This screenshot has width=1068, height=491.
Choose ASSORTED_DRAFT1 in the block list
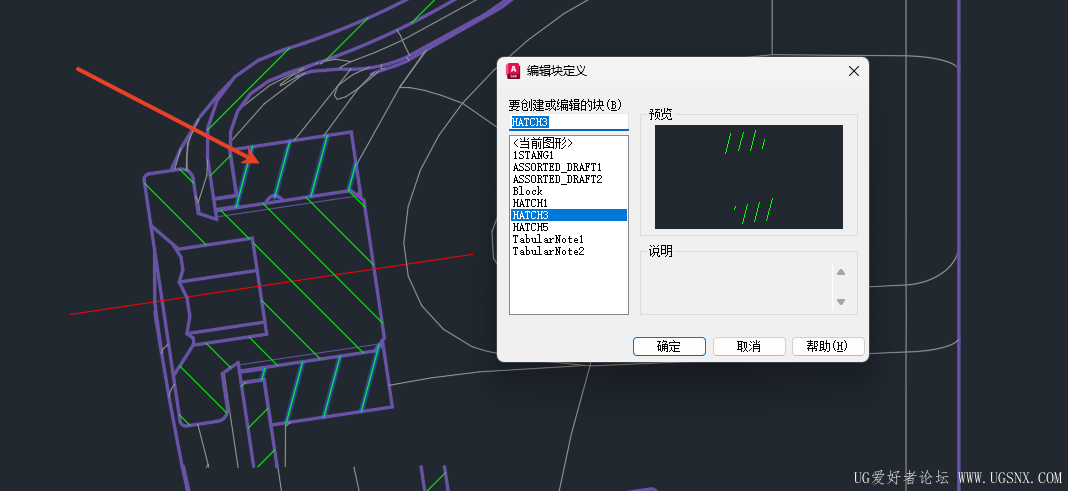coord(557,167)
